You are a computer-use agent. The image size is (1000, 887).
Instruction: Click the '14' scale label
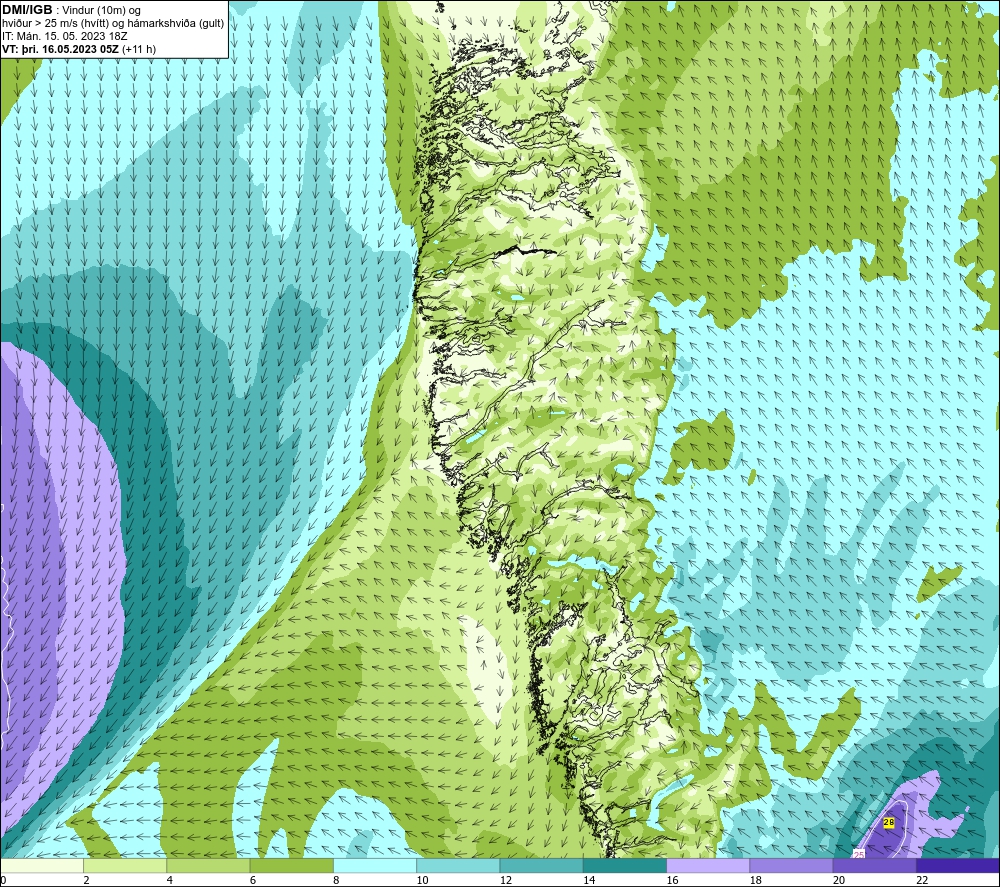tap(589, 880)
